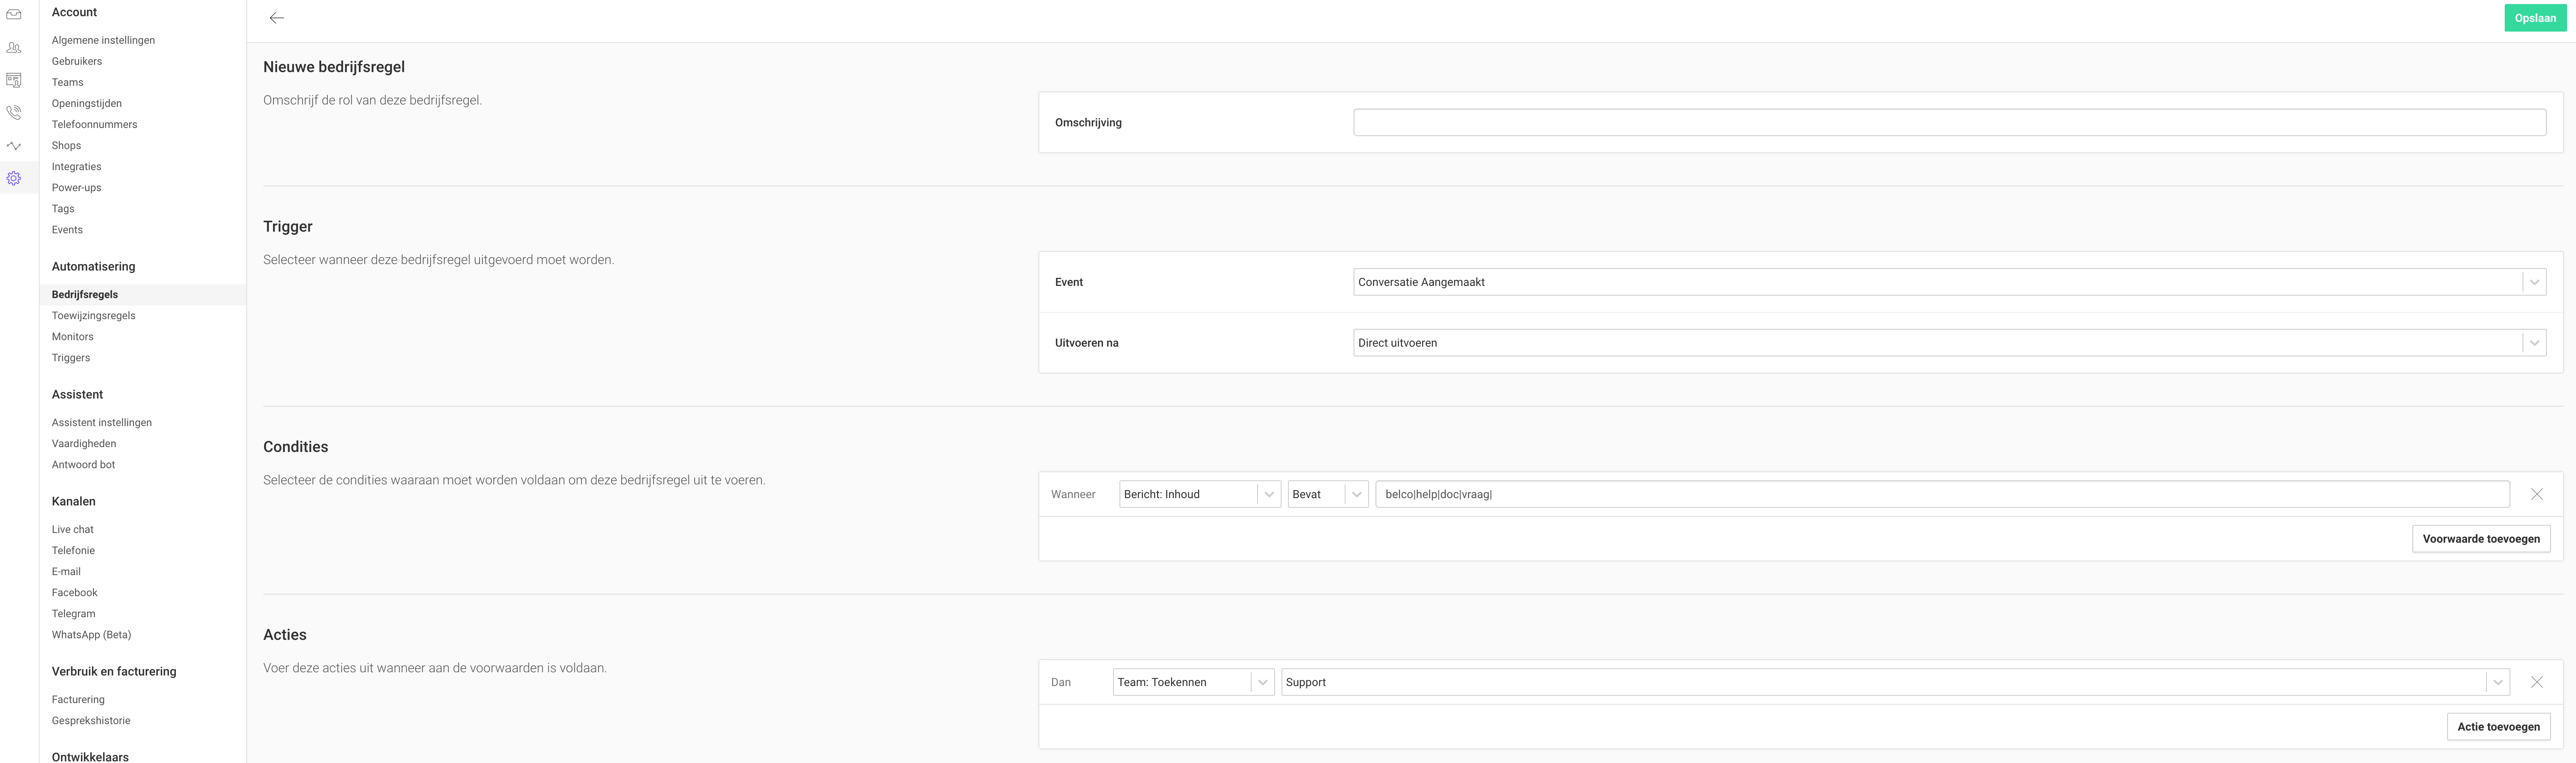This screenshot has height=763, width=2576.
Task: Open Toewijzingsregels page
Action: pyautogui.click(x=93, y=315)
